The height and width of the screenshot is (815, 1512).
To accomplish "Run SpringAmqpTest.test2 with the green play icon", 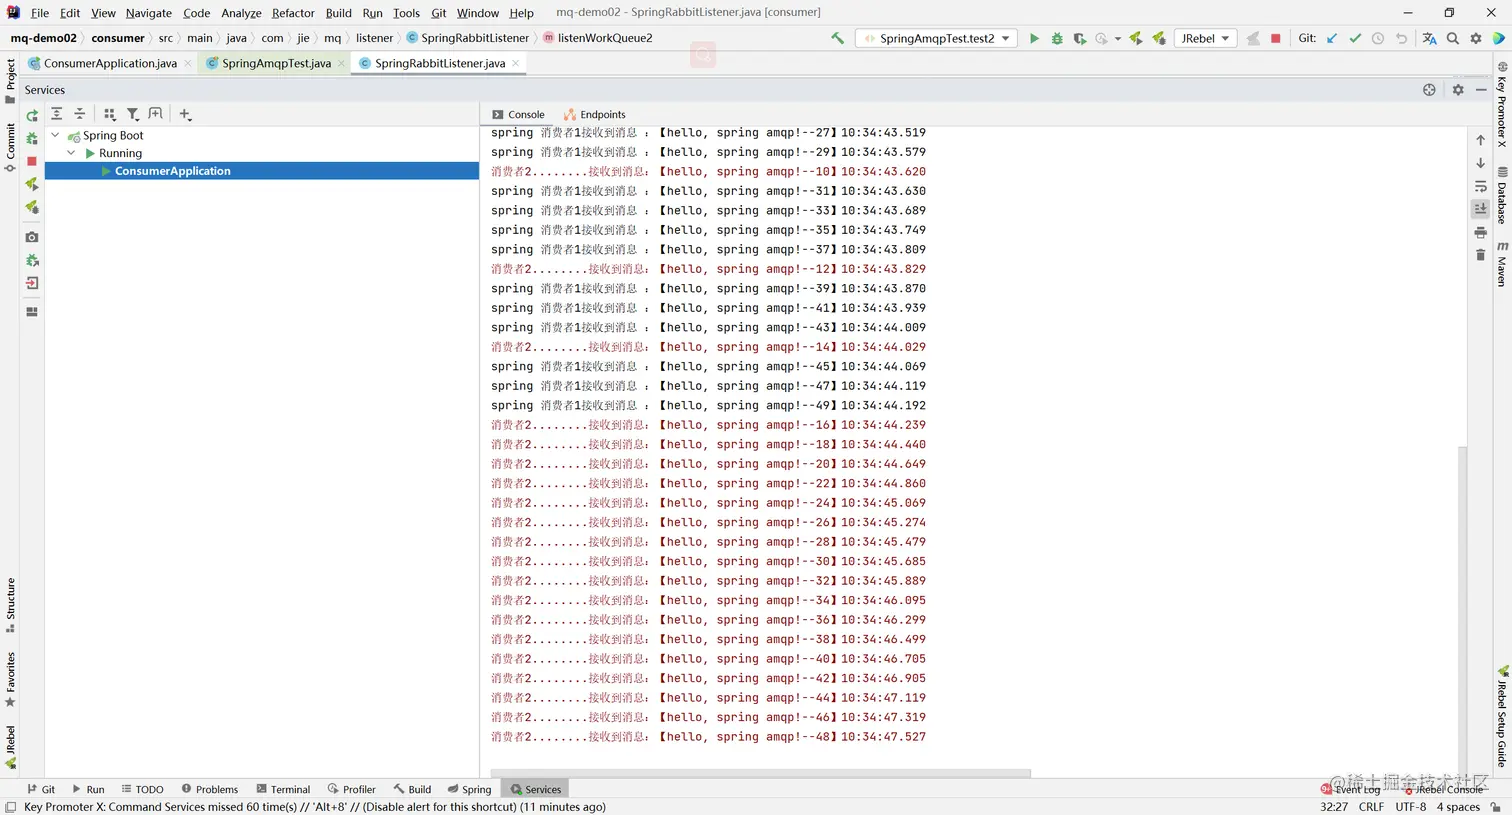I will 1034,38.
